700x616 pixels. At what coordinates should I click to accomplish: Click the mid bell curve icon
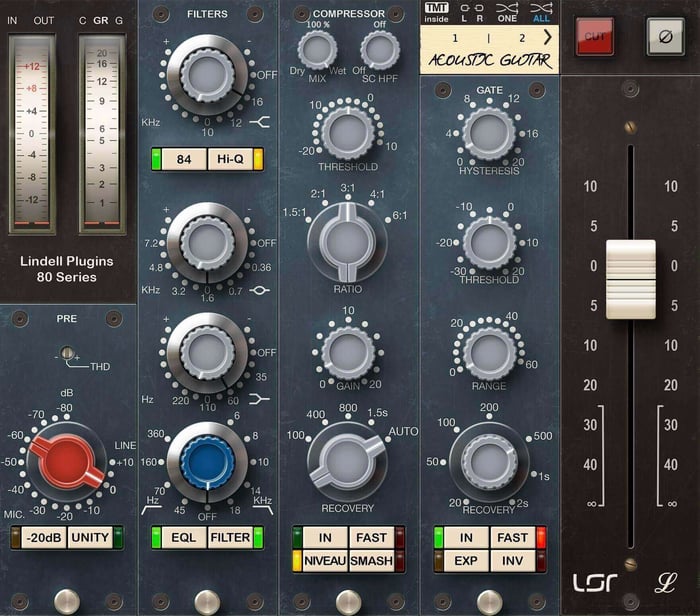click(260, 291)
